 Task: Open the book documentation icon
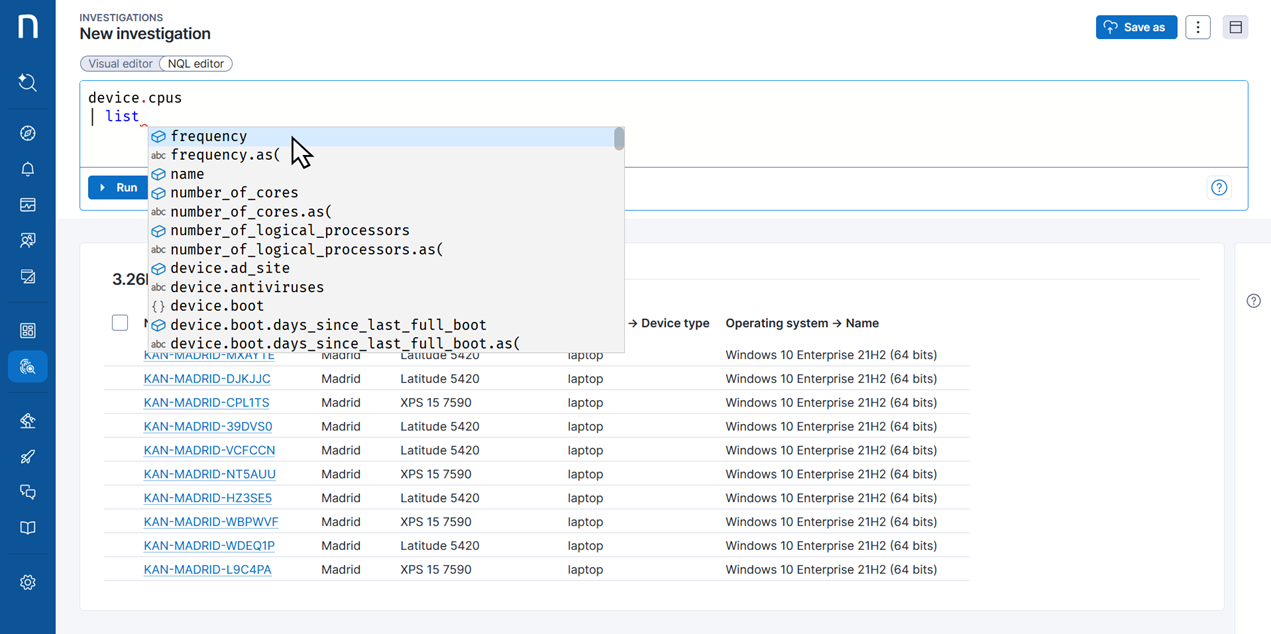(27, 528)
